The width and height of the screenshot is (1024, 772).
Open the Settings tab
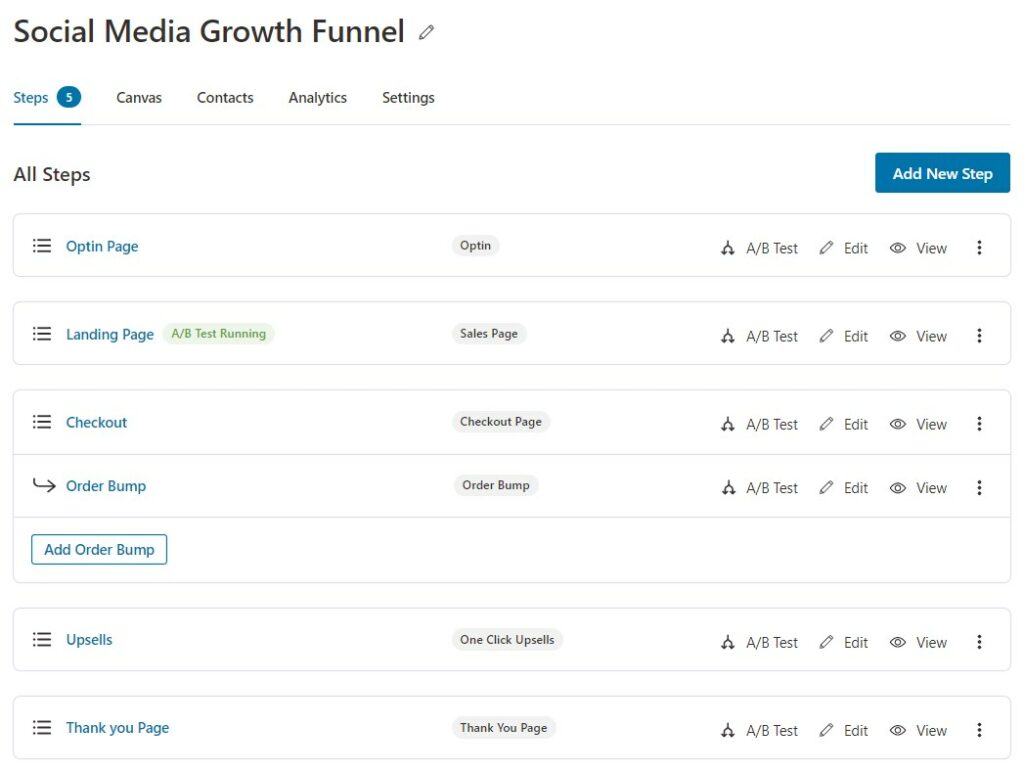click(x=408, y=98)
